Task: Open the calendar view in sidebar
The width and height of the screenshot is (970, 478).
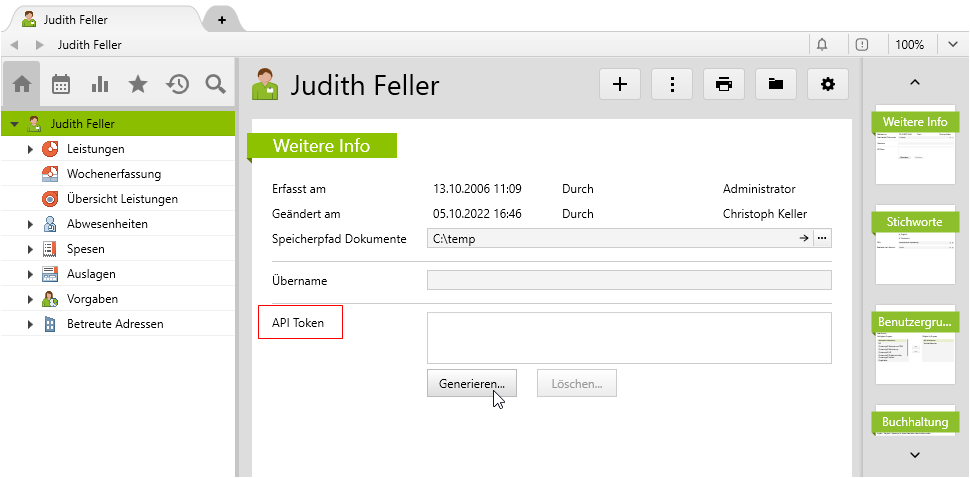Action: (61, 85)
